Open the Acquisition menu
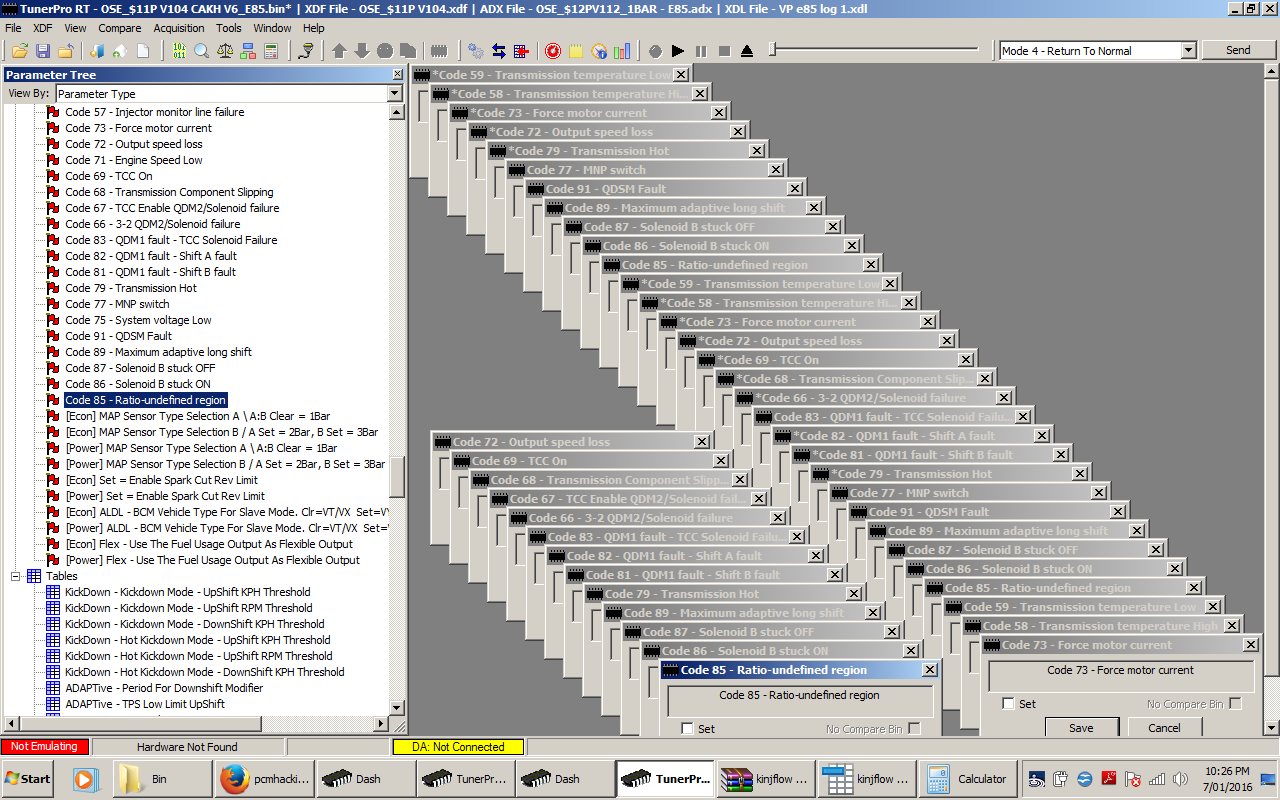1280x800 pixels. 179,28
